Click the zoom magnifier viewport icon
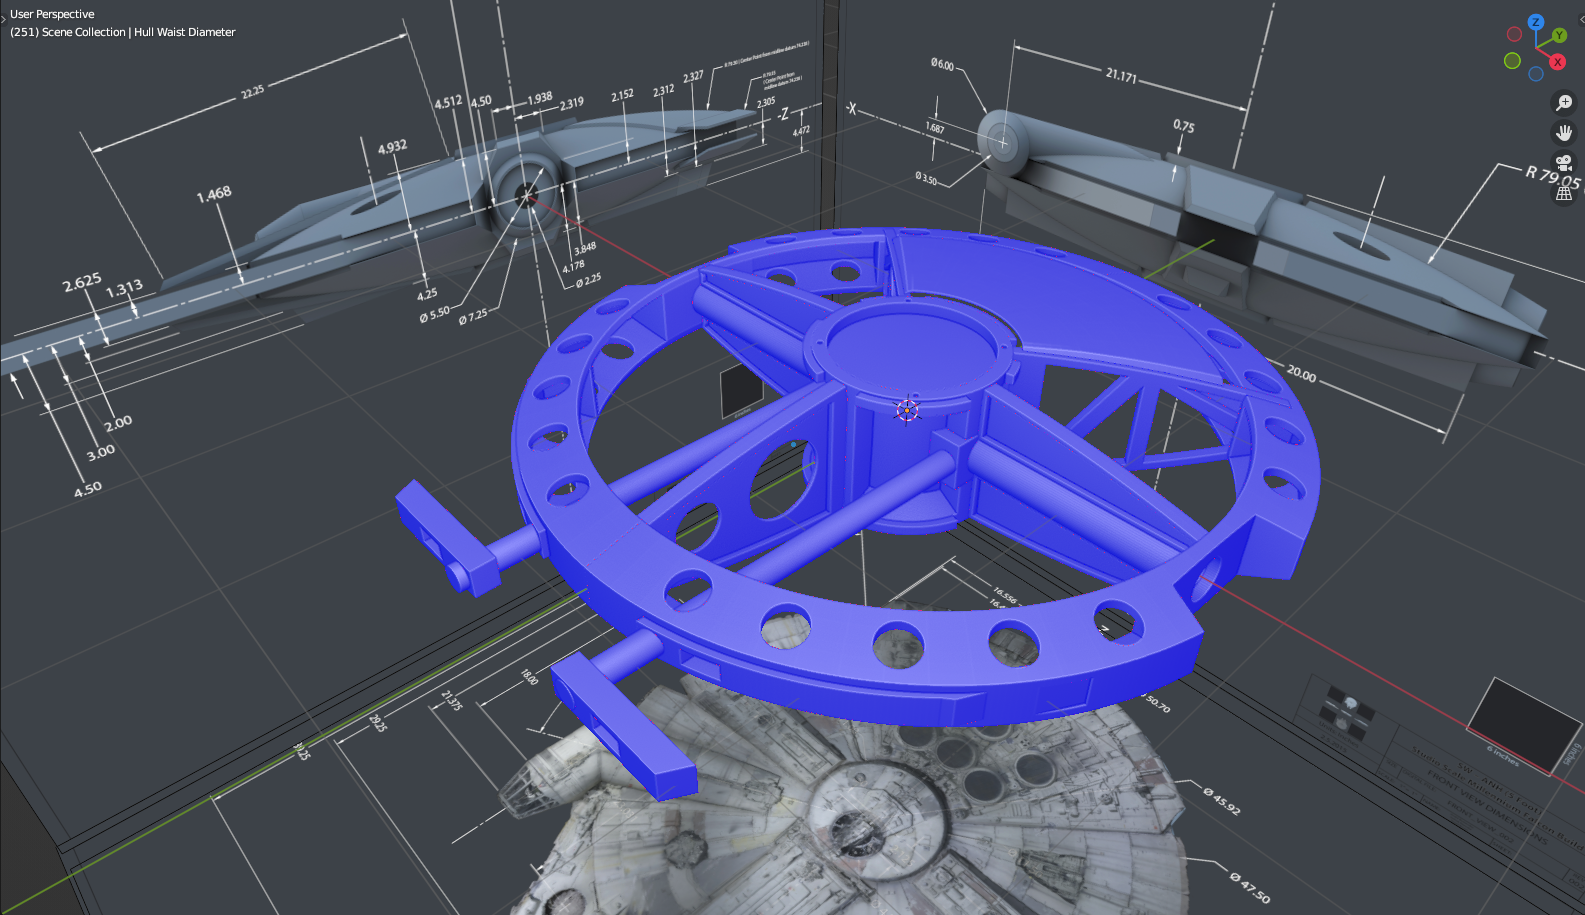The image size is (1585, 915). click(1564, 103)
